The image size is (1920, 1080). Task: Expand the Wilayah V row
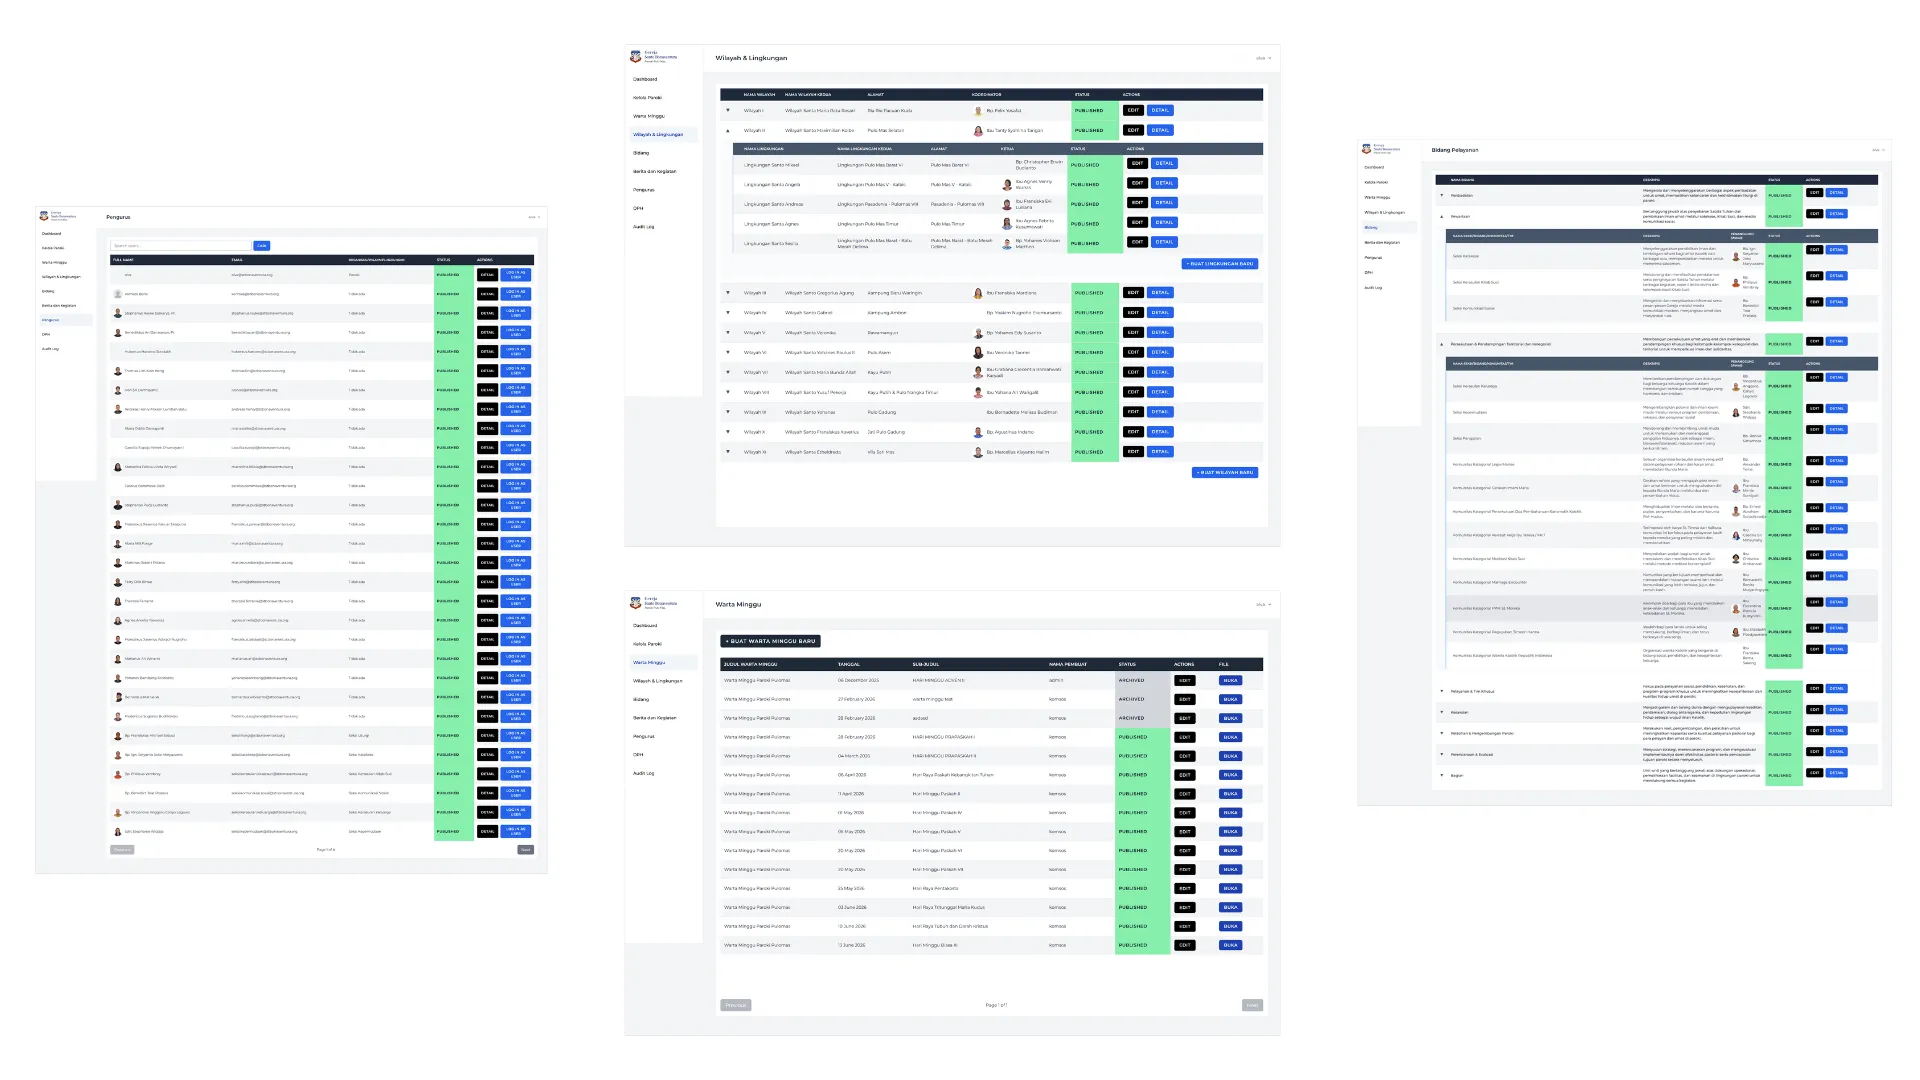pyautogui.click(x=728, y=333)
